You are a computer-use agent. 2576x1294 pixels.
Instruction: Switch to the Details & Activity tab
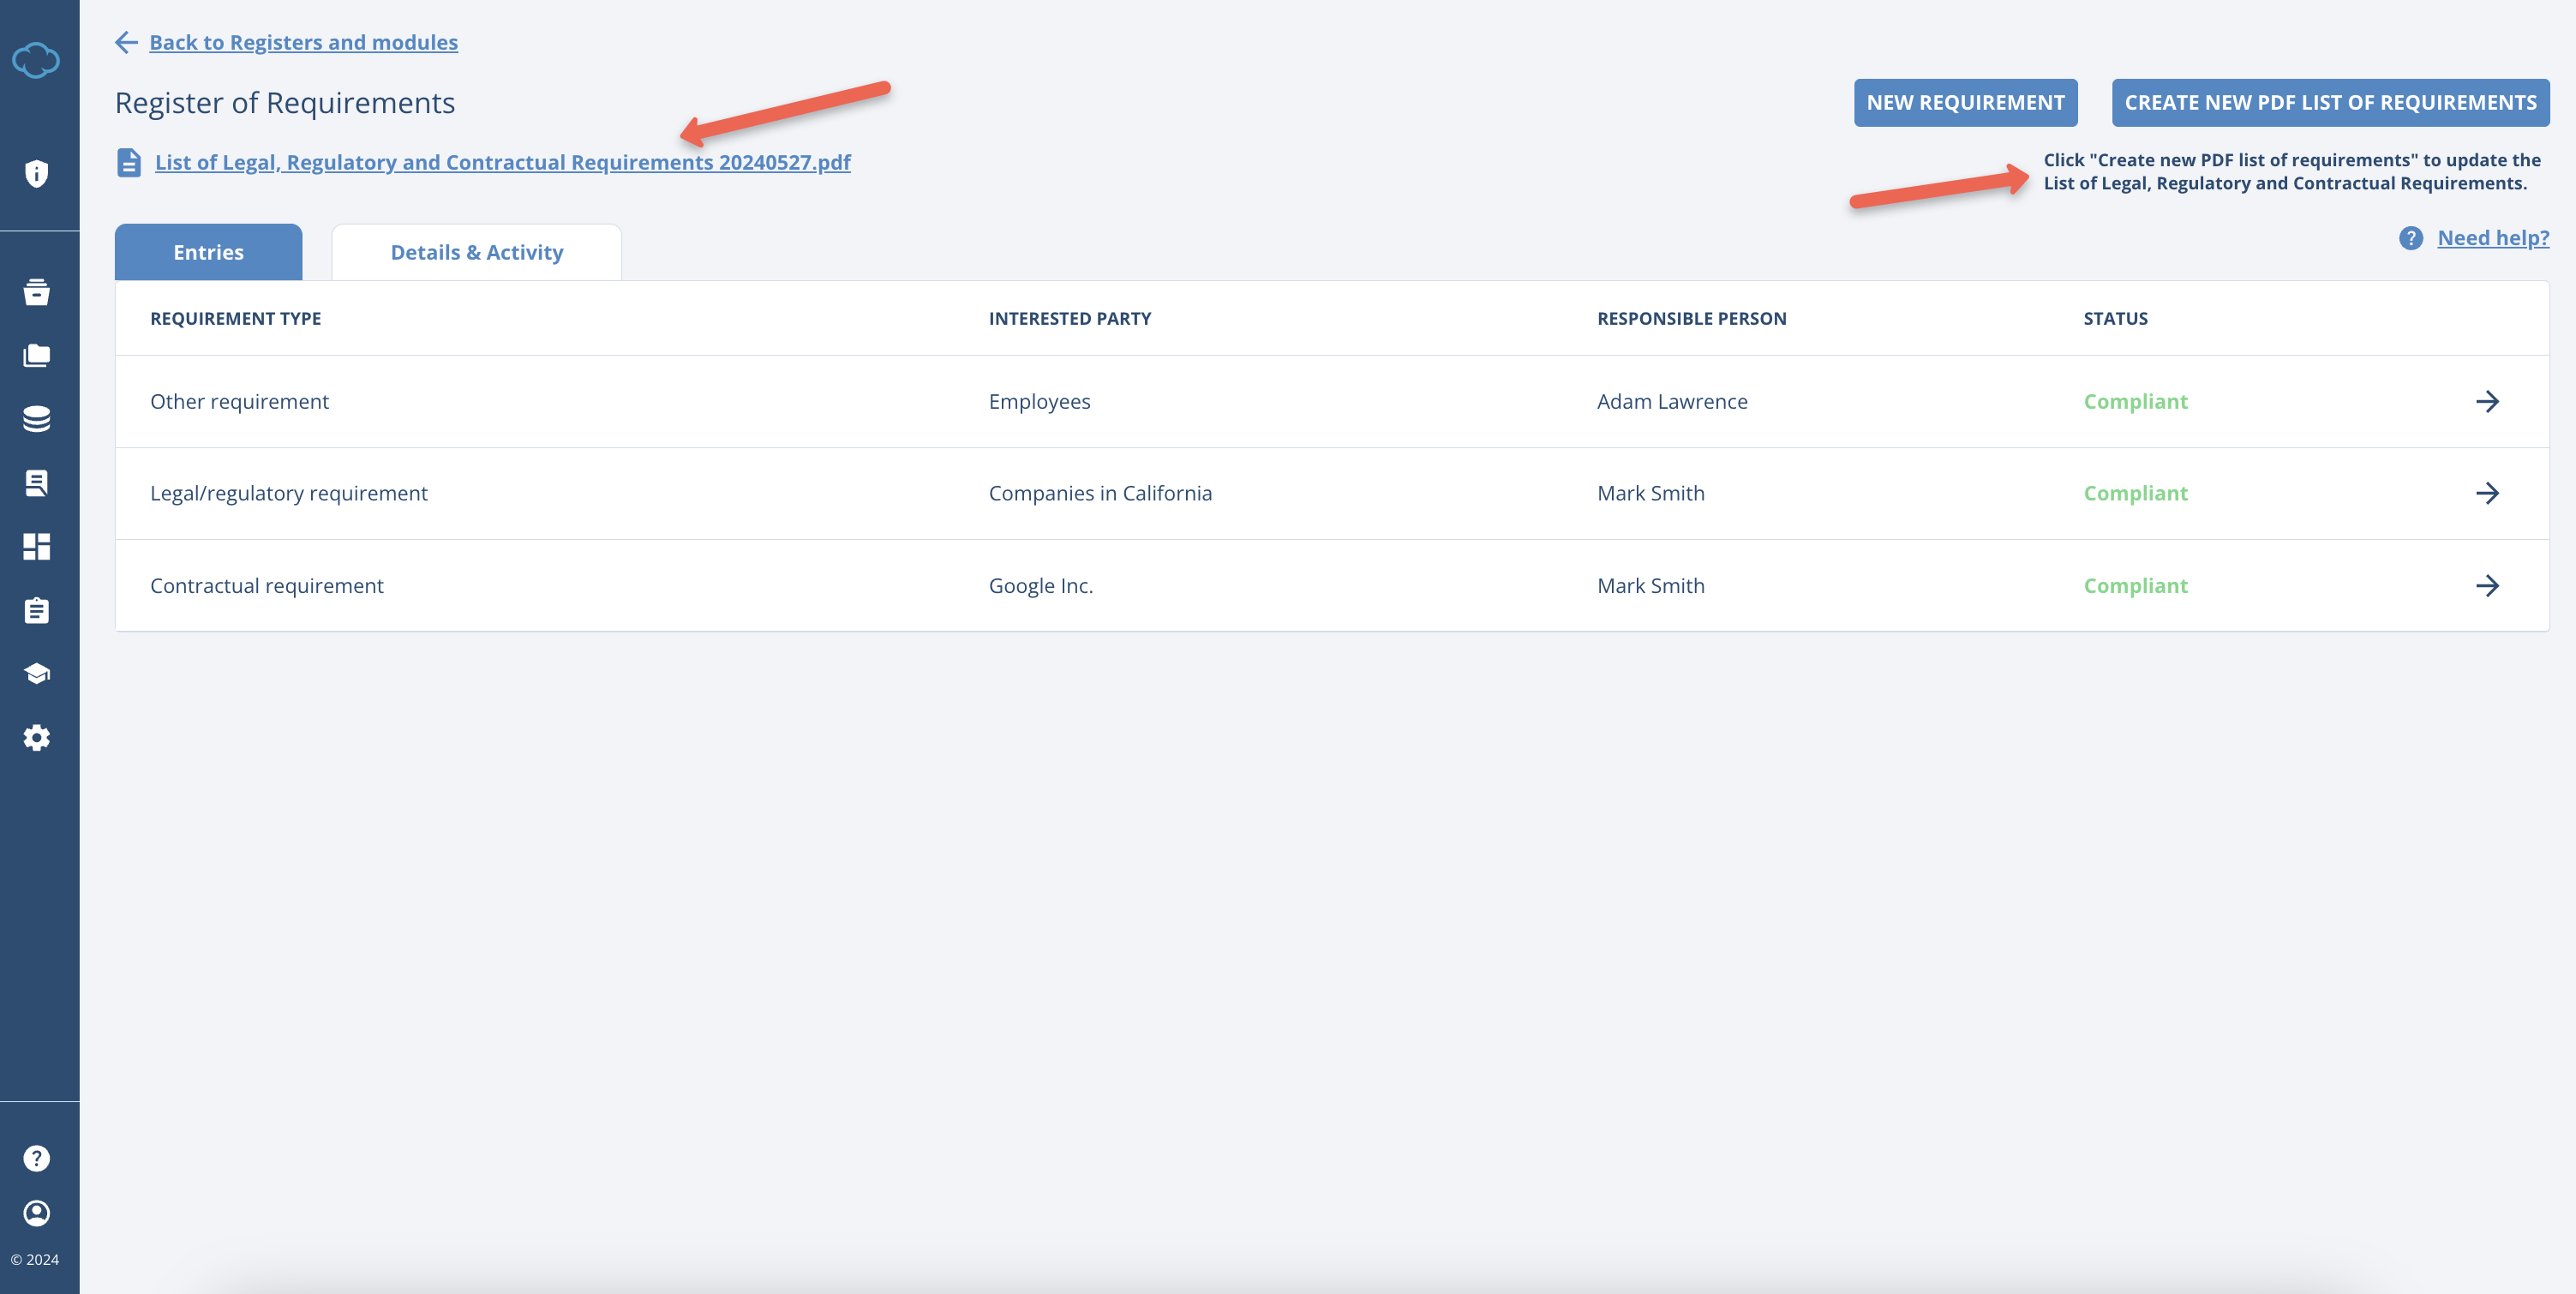pos(476,253)
